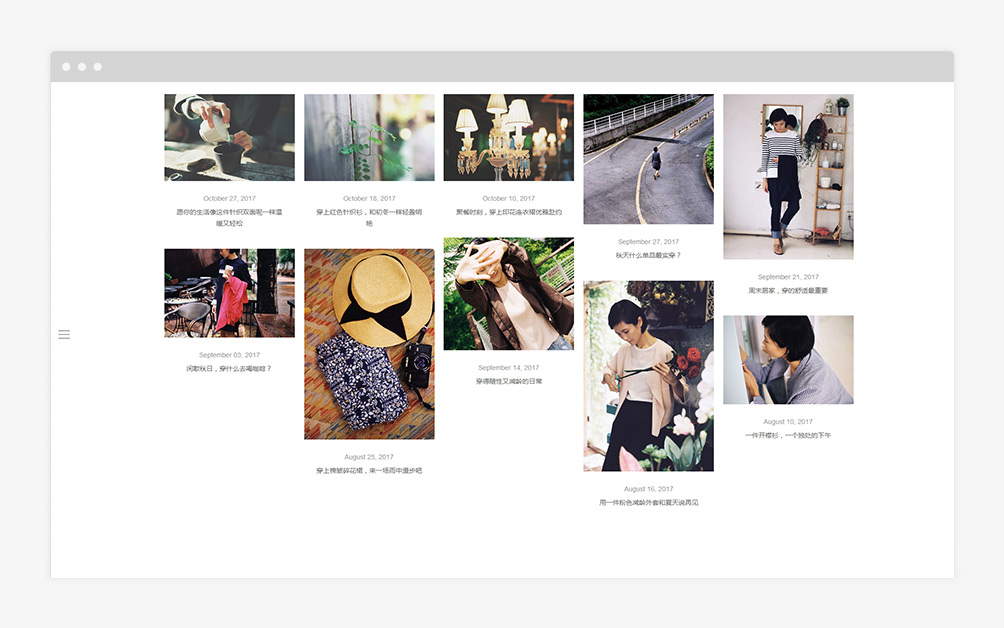Open the post titled 闲散秋日，穿什么去喝咖啡？
The height and width of the screenshot is (628, 1004).
[229, 369]
